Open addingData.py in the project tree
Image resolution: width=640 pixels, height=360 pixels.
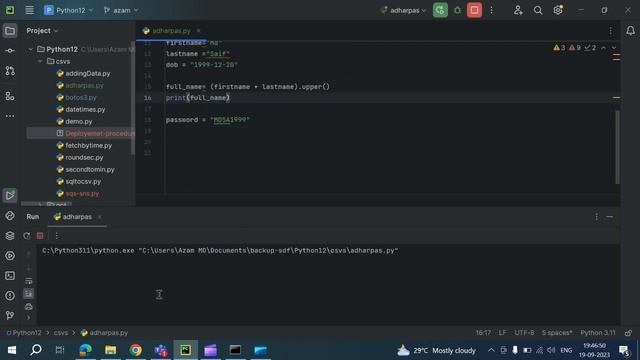pyautogui.click(x=83, y=73)
